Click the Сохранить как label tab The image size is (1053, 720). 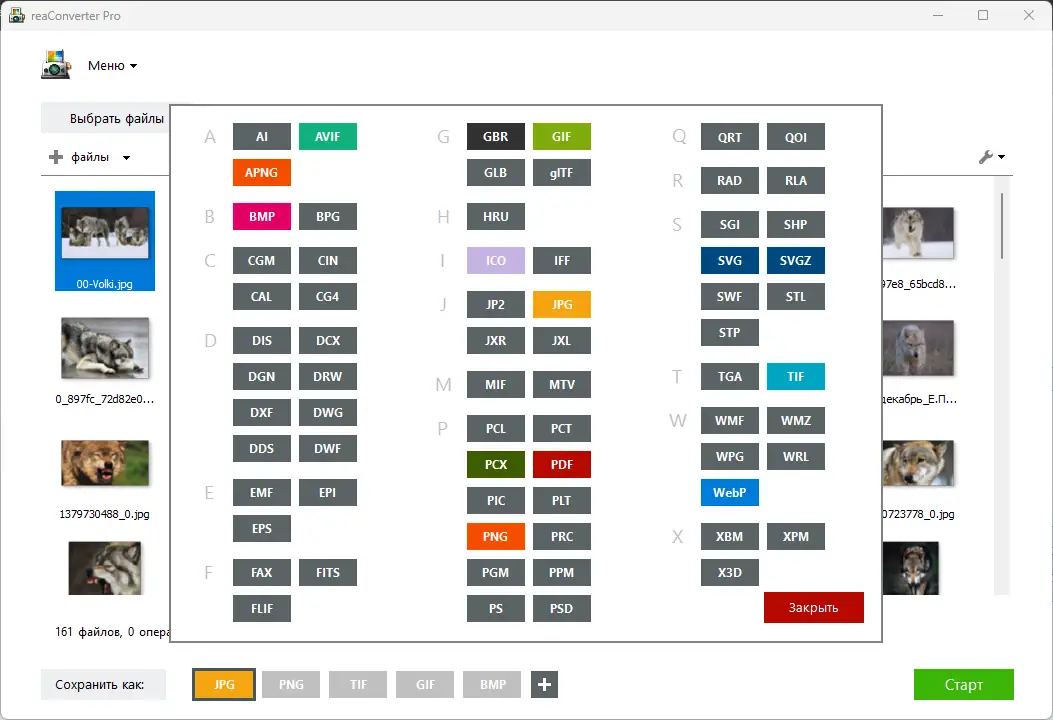pyautogui.click(x=99, y=684)
